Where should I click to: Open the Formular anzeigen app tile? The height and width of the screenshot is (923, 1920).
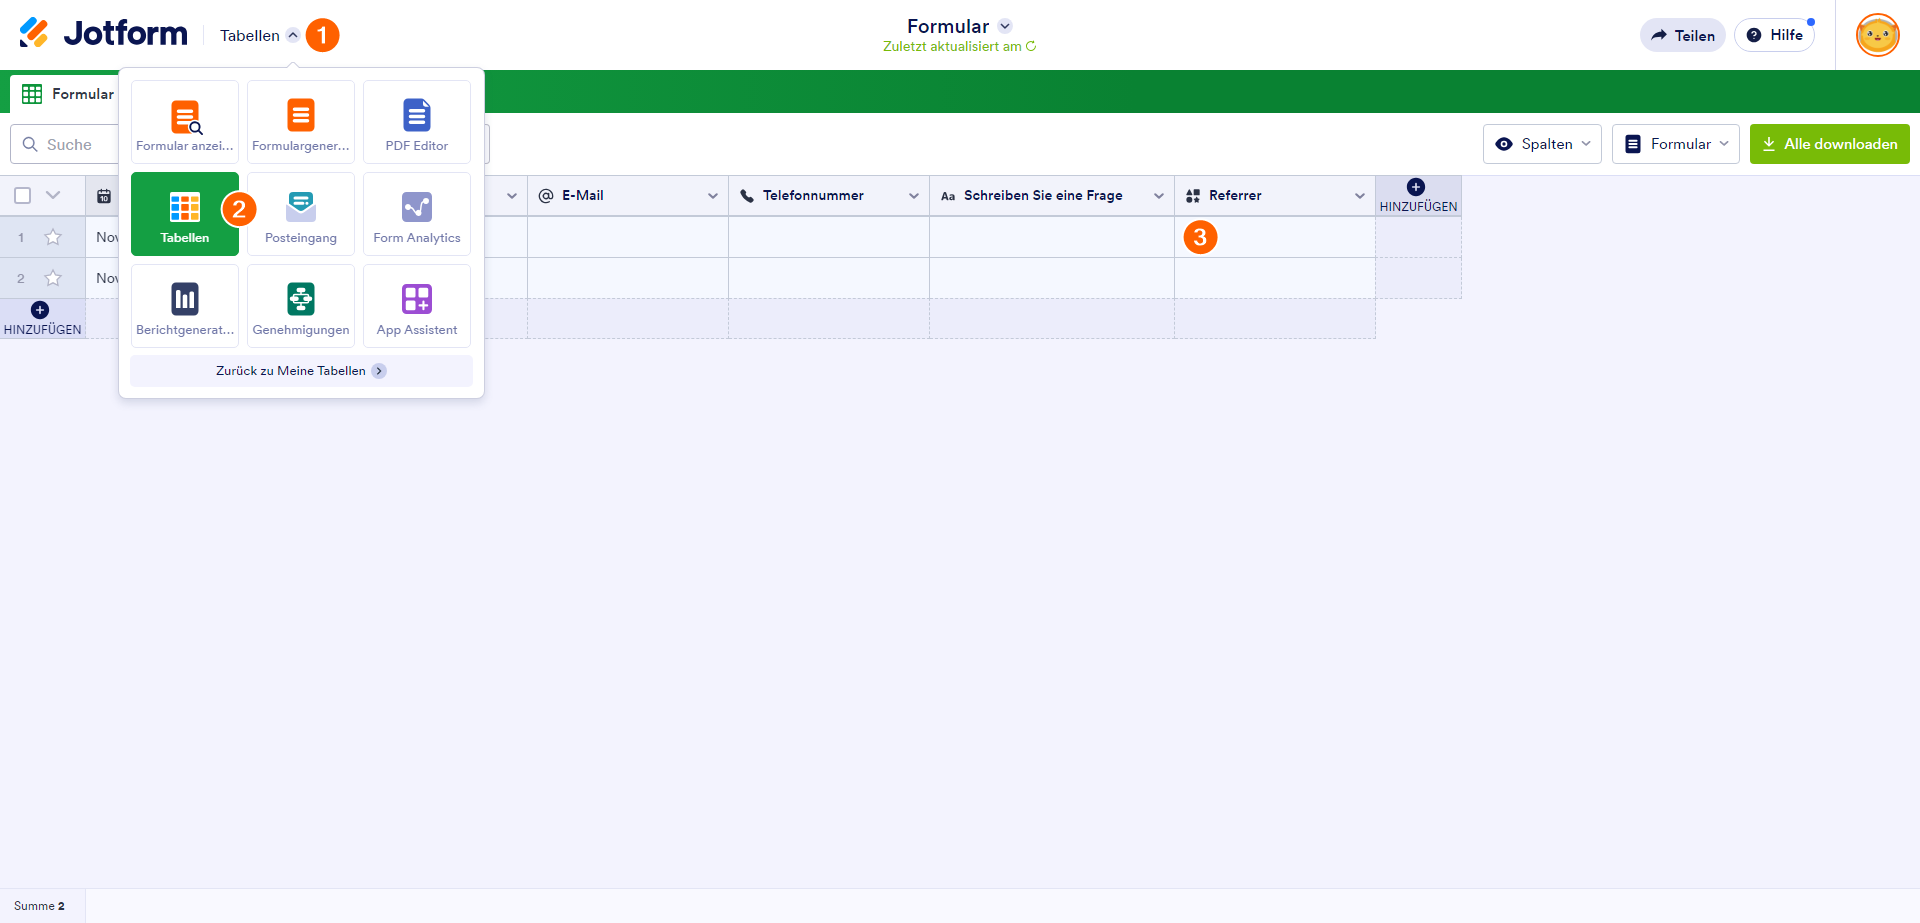point(185,122)
